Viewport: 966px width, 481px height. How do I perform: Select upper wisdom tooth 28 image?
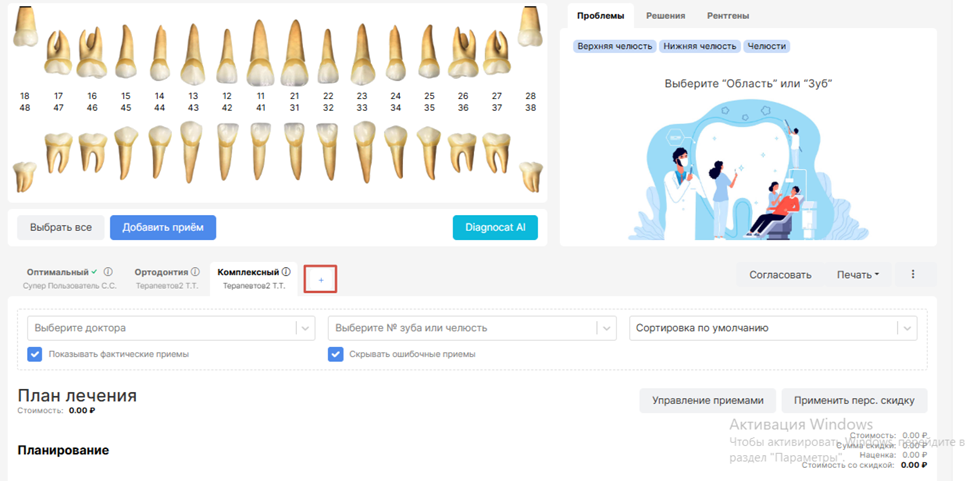coord(530,26)
